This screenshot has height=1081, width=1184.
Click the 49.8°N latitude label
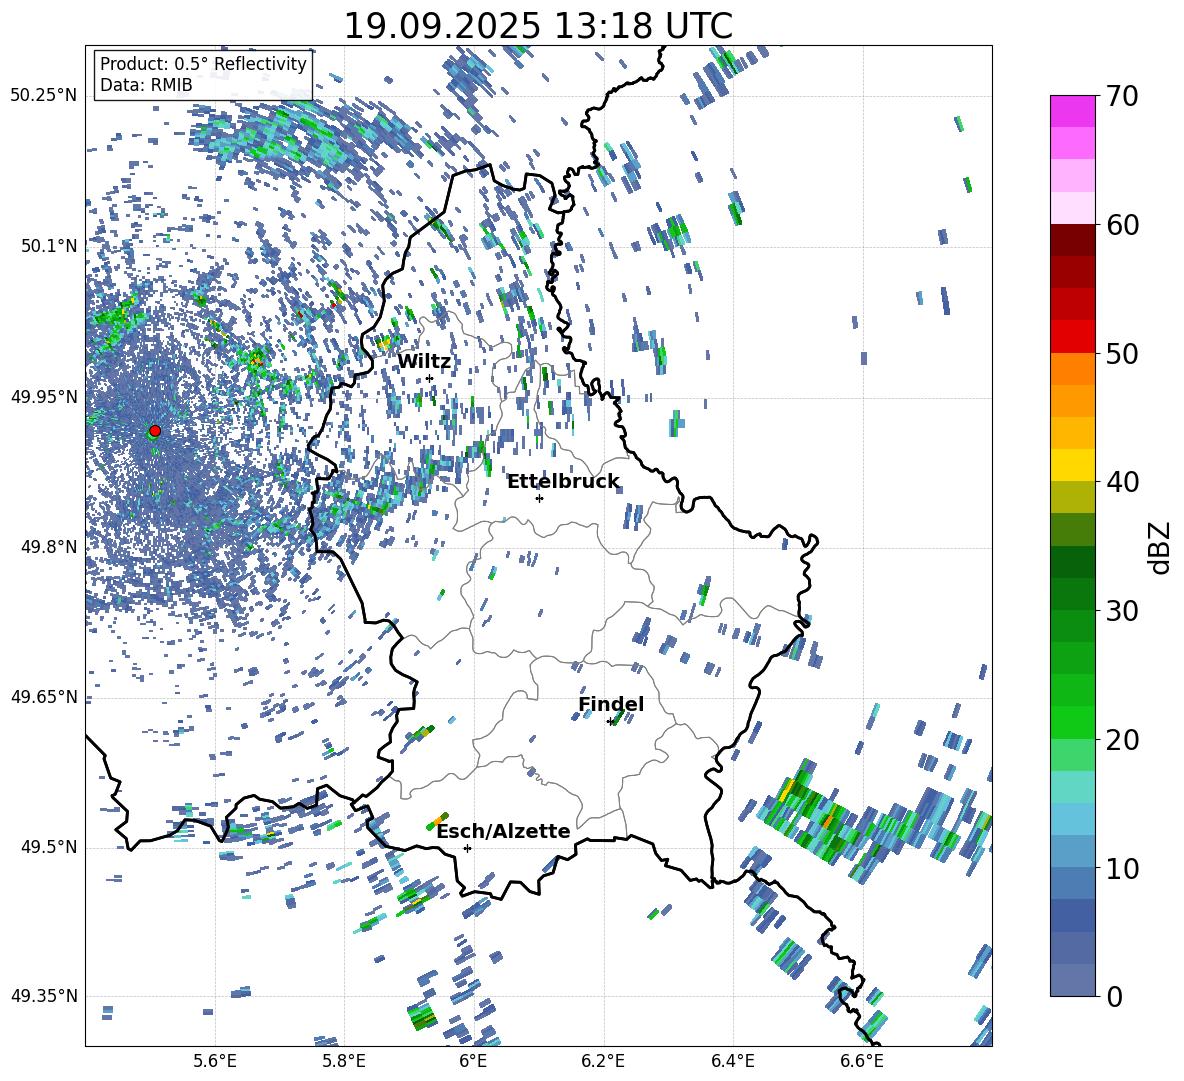48,547
